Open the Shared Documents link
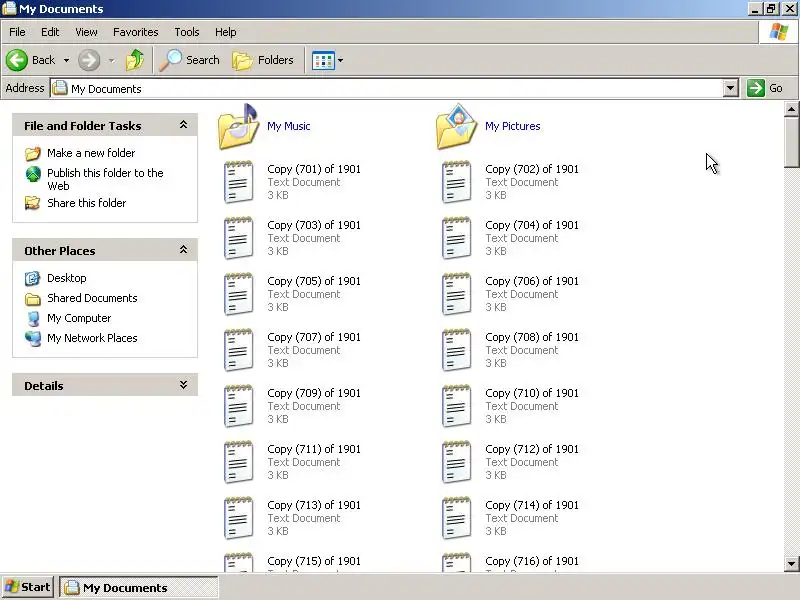Viewport: 800px width, 600px height. [x=92, y=298]
